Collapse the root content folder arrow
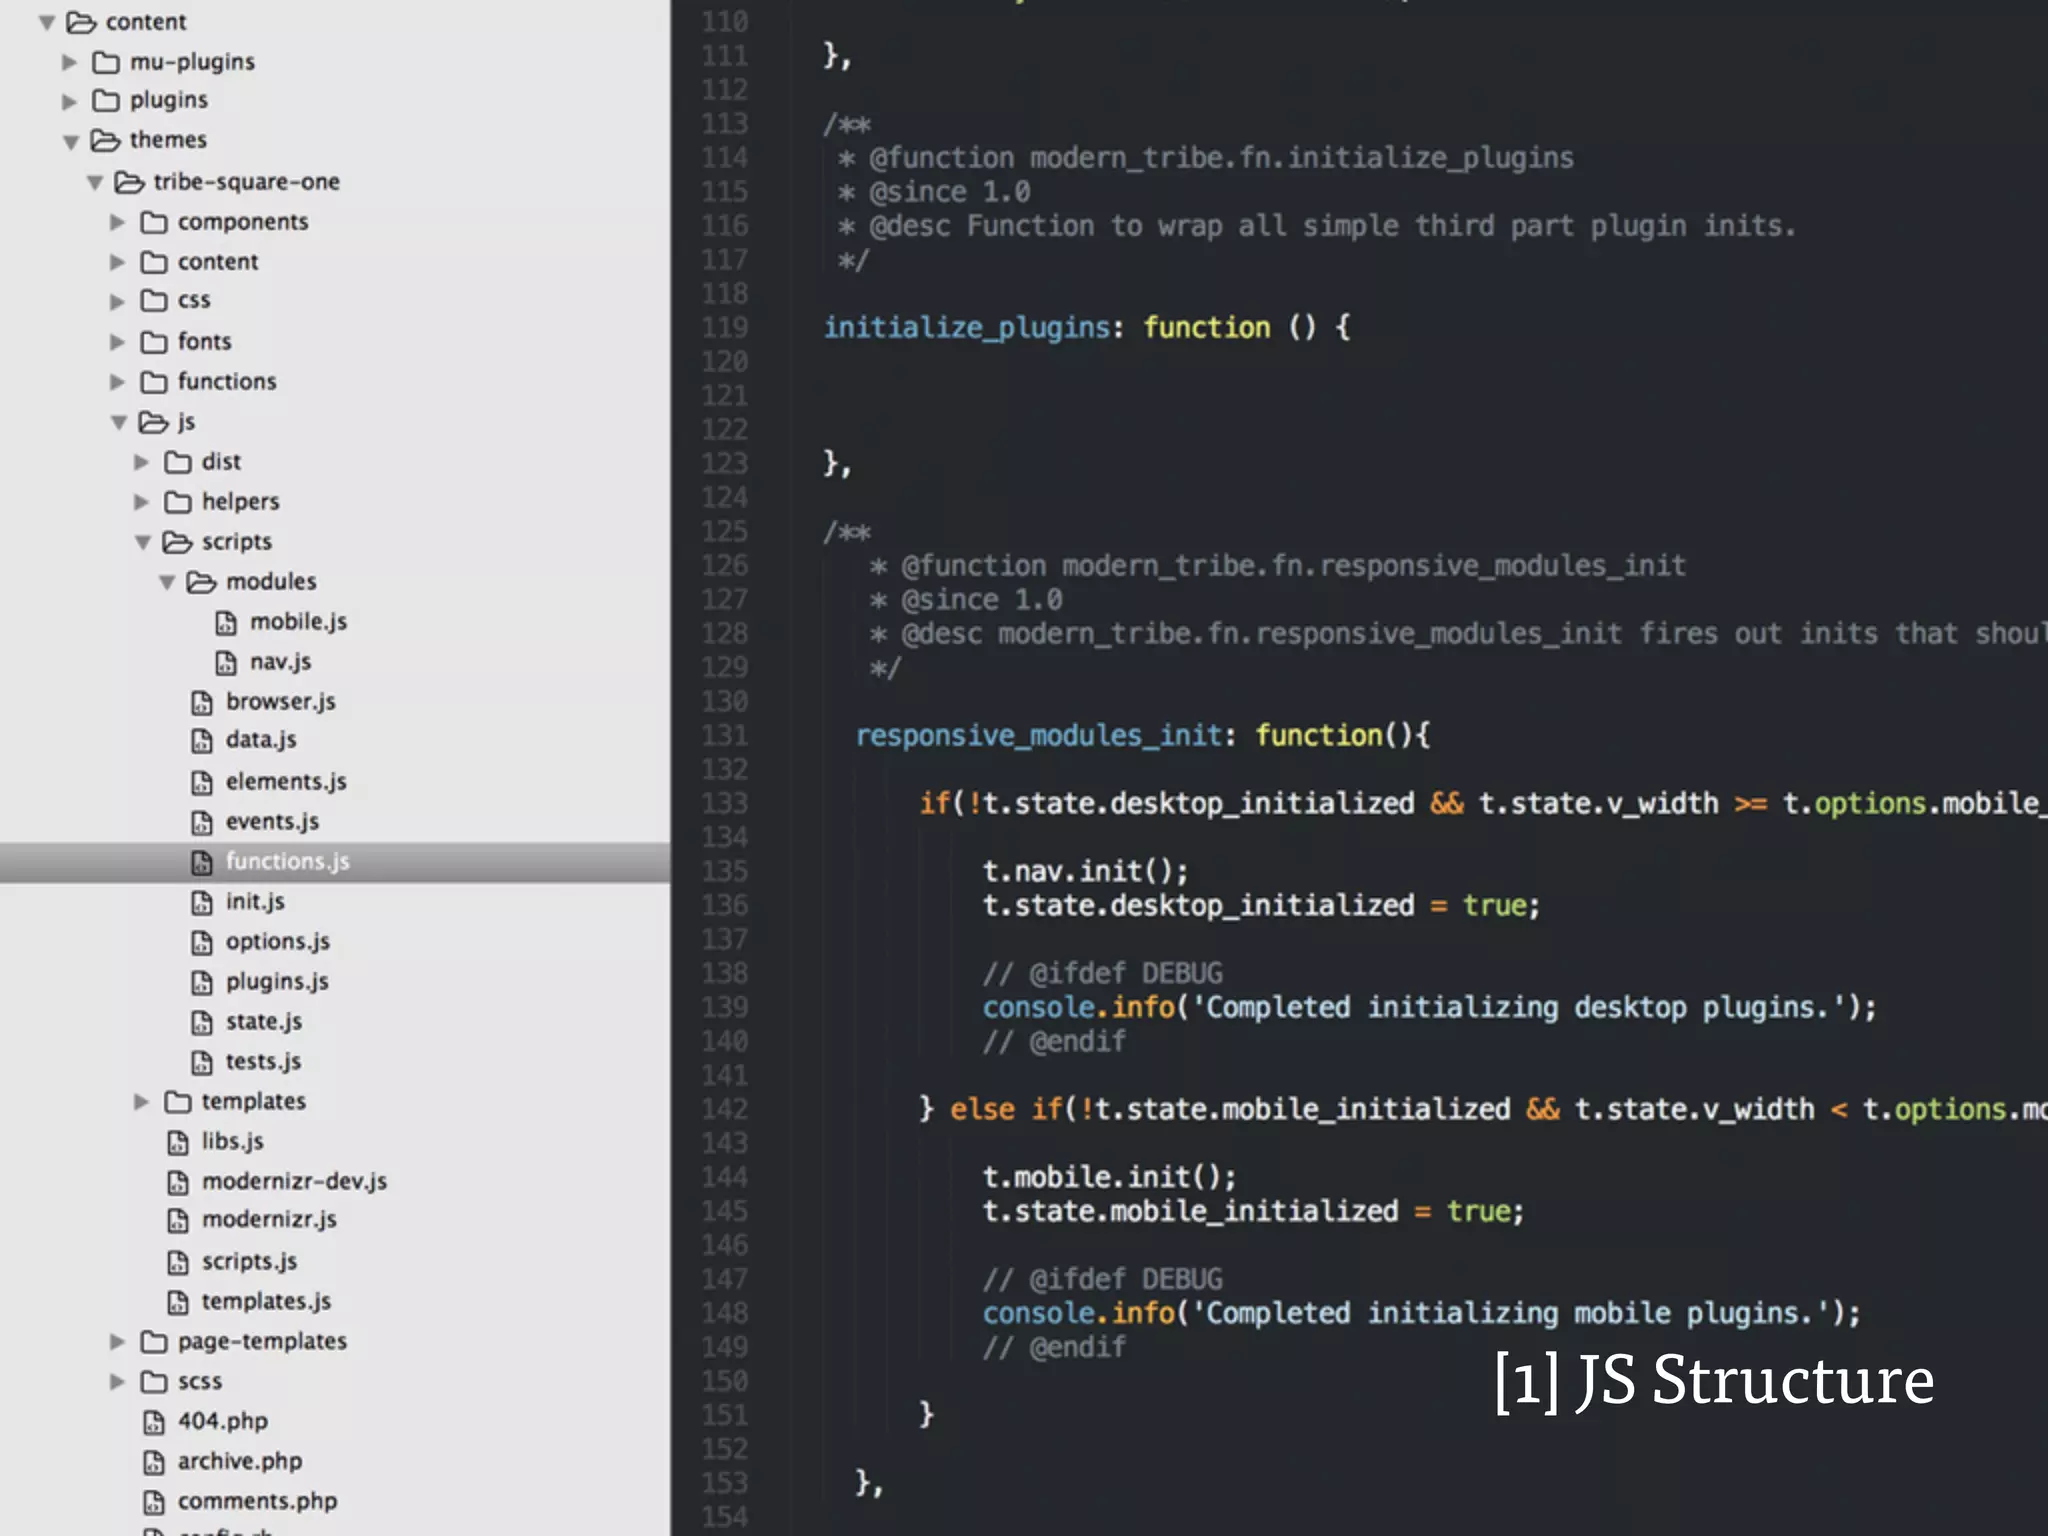The height and width of the screenshot is (1536, 2048). [46, 22]
